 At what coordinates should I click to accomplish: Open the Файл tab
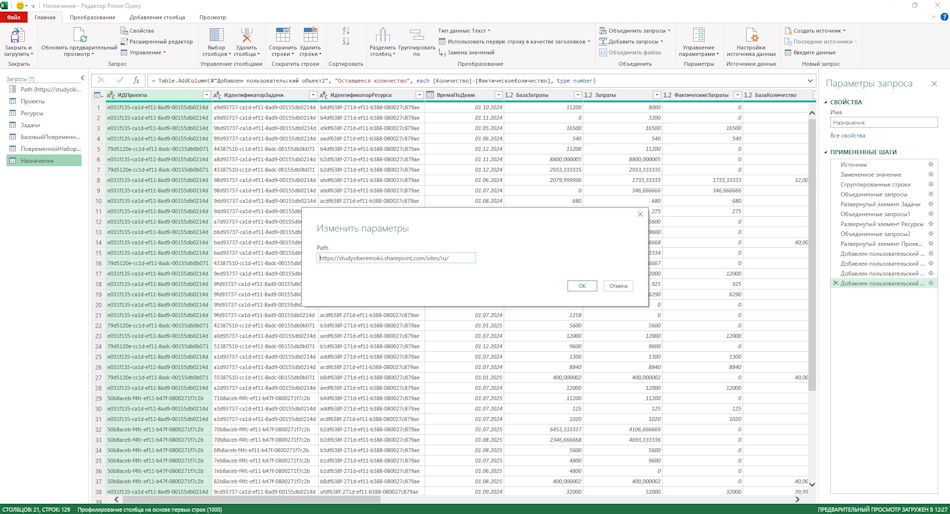coord(13,17)
